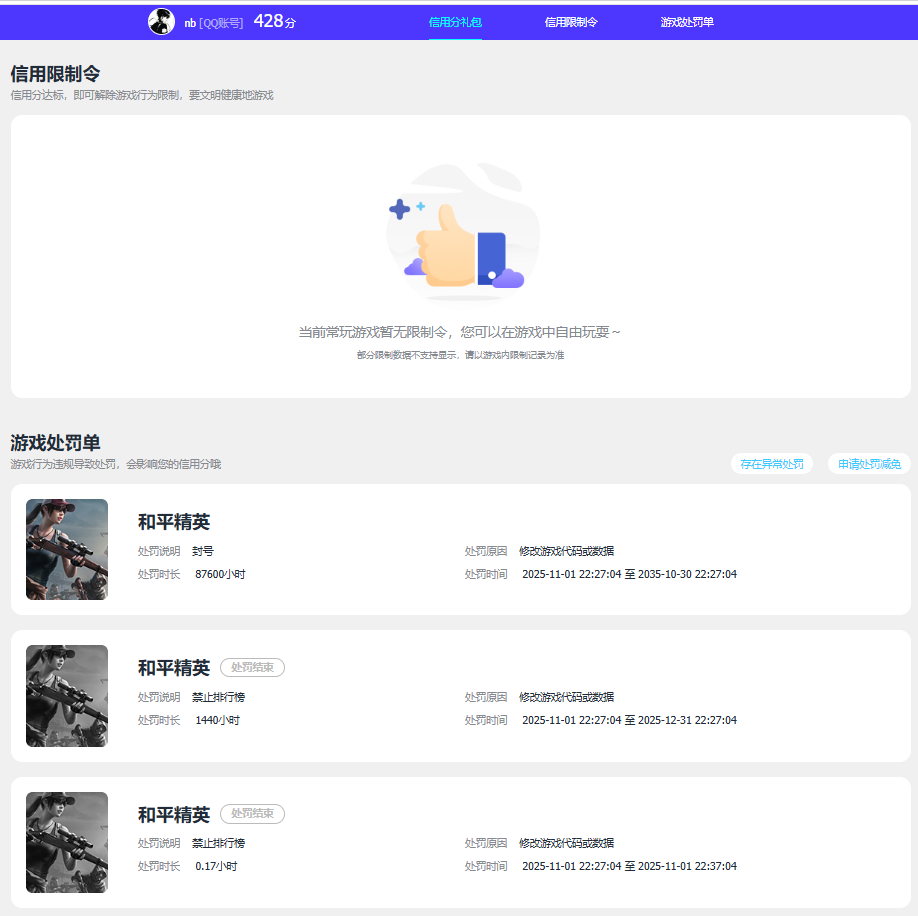
Task: Click the 信用限制令 section heading
Action: 55,74
